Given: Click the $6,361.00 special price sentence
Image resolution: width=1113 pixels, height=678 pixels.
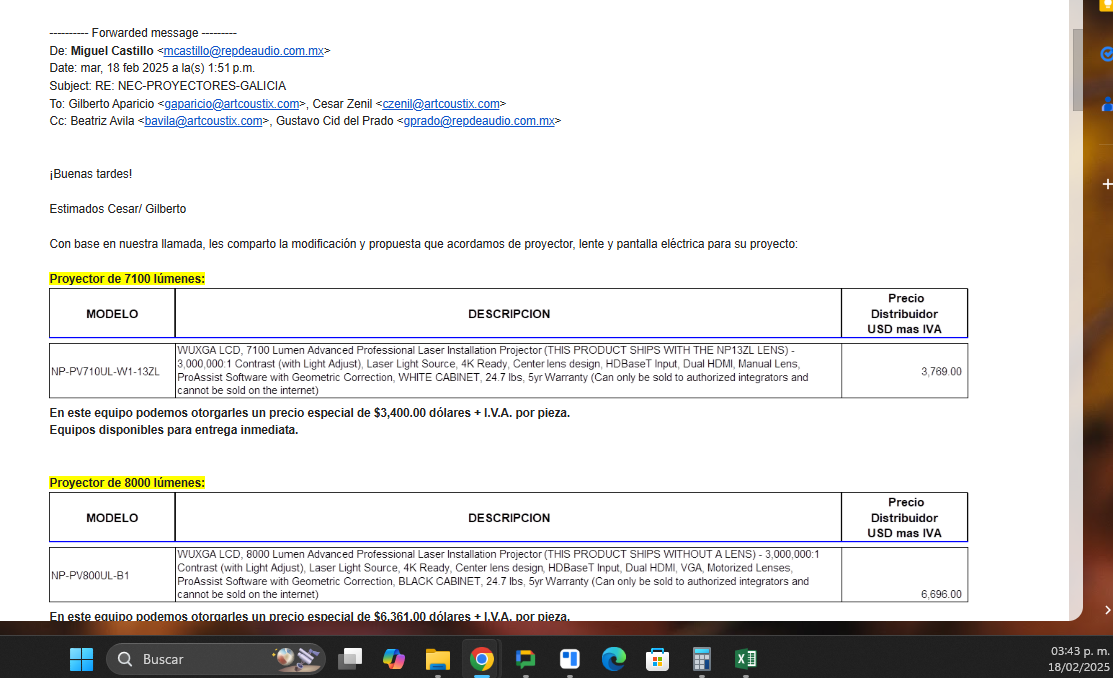Looking at the screenshot, I should click(309, 616).
